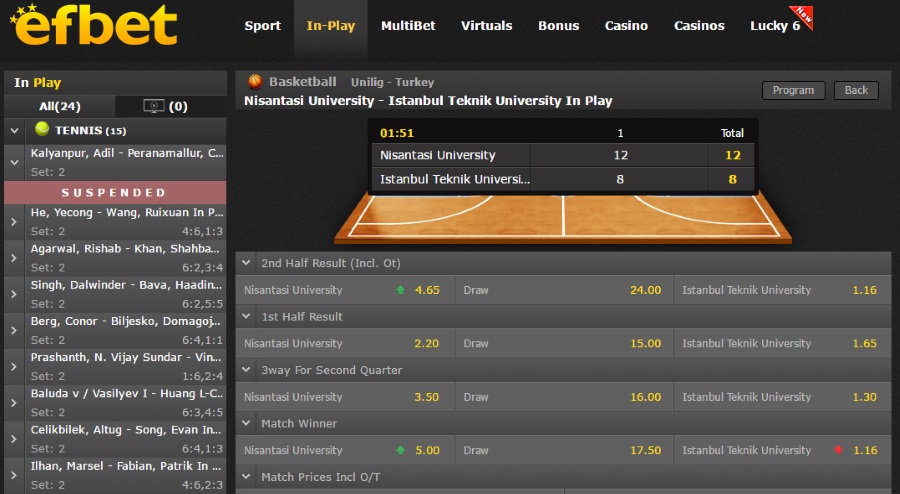Open Berg, Conor - Biljesko, Domagoj match

click(126, 321)
